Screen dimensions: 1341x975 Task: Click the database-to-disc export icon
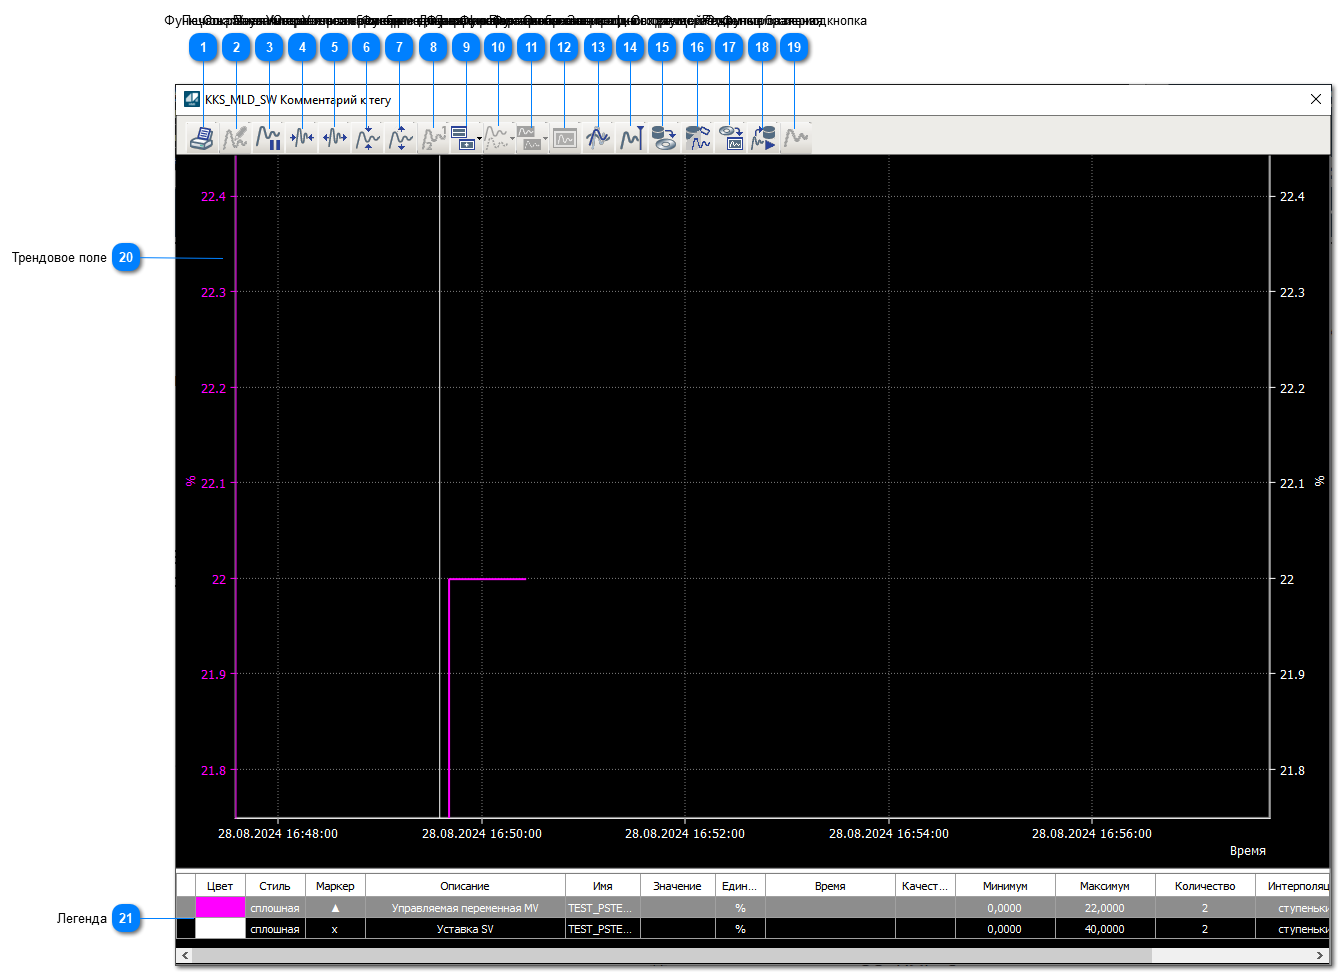pyautogui.click(x=664, y=137)
